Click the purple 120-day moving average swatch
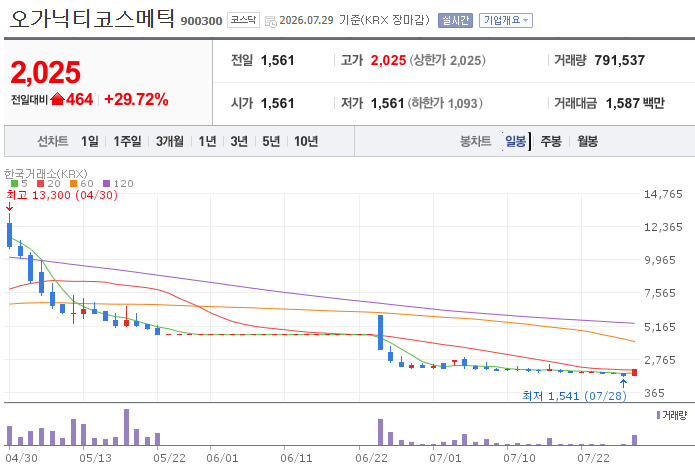The width and height of the screenshot is (695, 471). click(x=106, y=183)
